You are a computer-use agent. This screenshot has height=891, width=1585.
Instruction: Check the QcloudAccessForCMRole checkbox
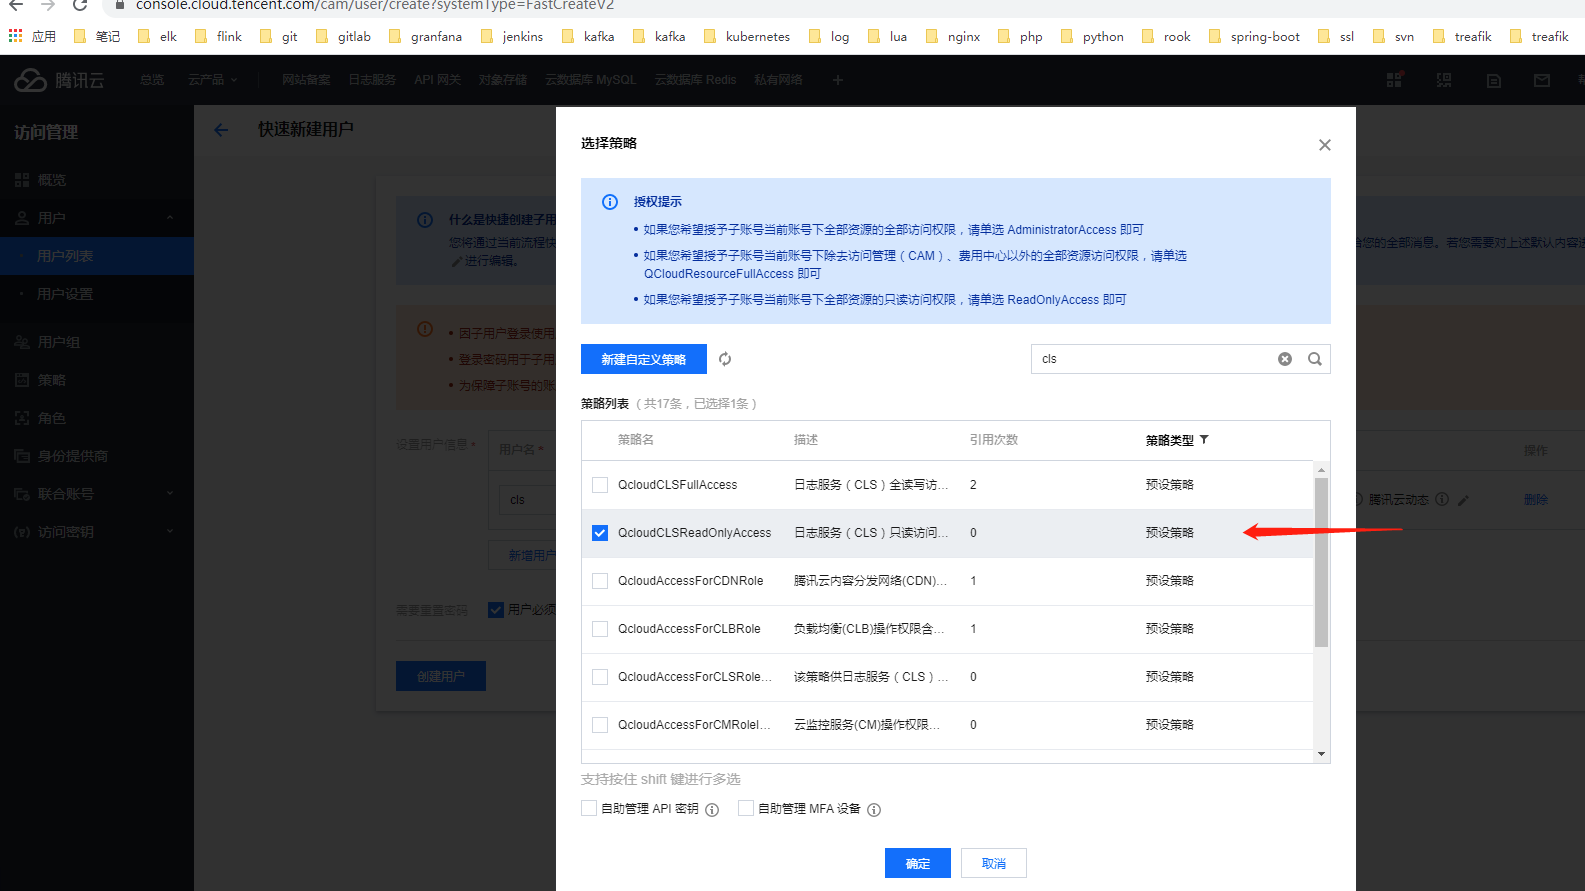point(600,725)
